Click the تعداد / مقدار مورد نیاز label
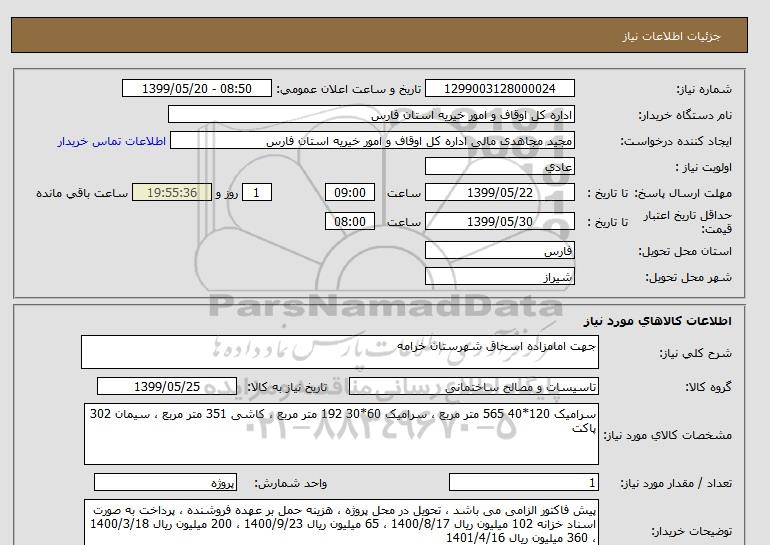Viewport: 770px width, 545px height. 676,484
